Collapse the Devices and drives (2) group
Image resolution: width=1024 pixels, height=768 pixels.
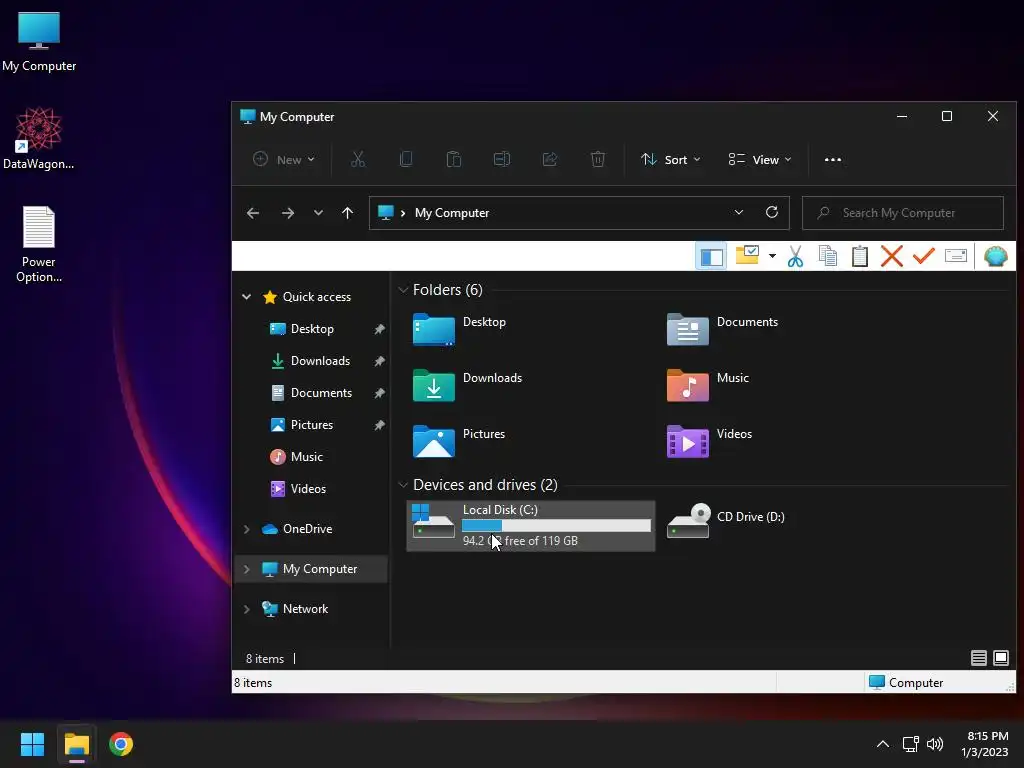click(x=403, y=485)
